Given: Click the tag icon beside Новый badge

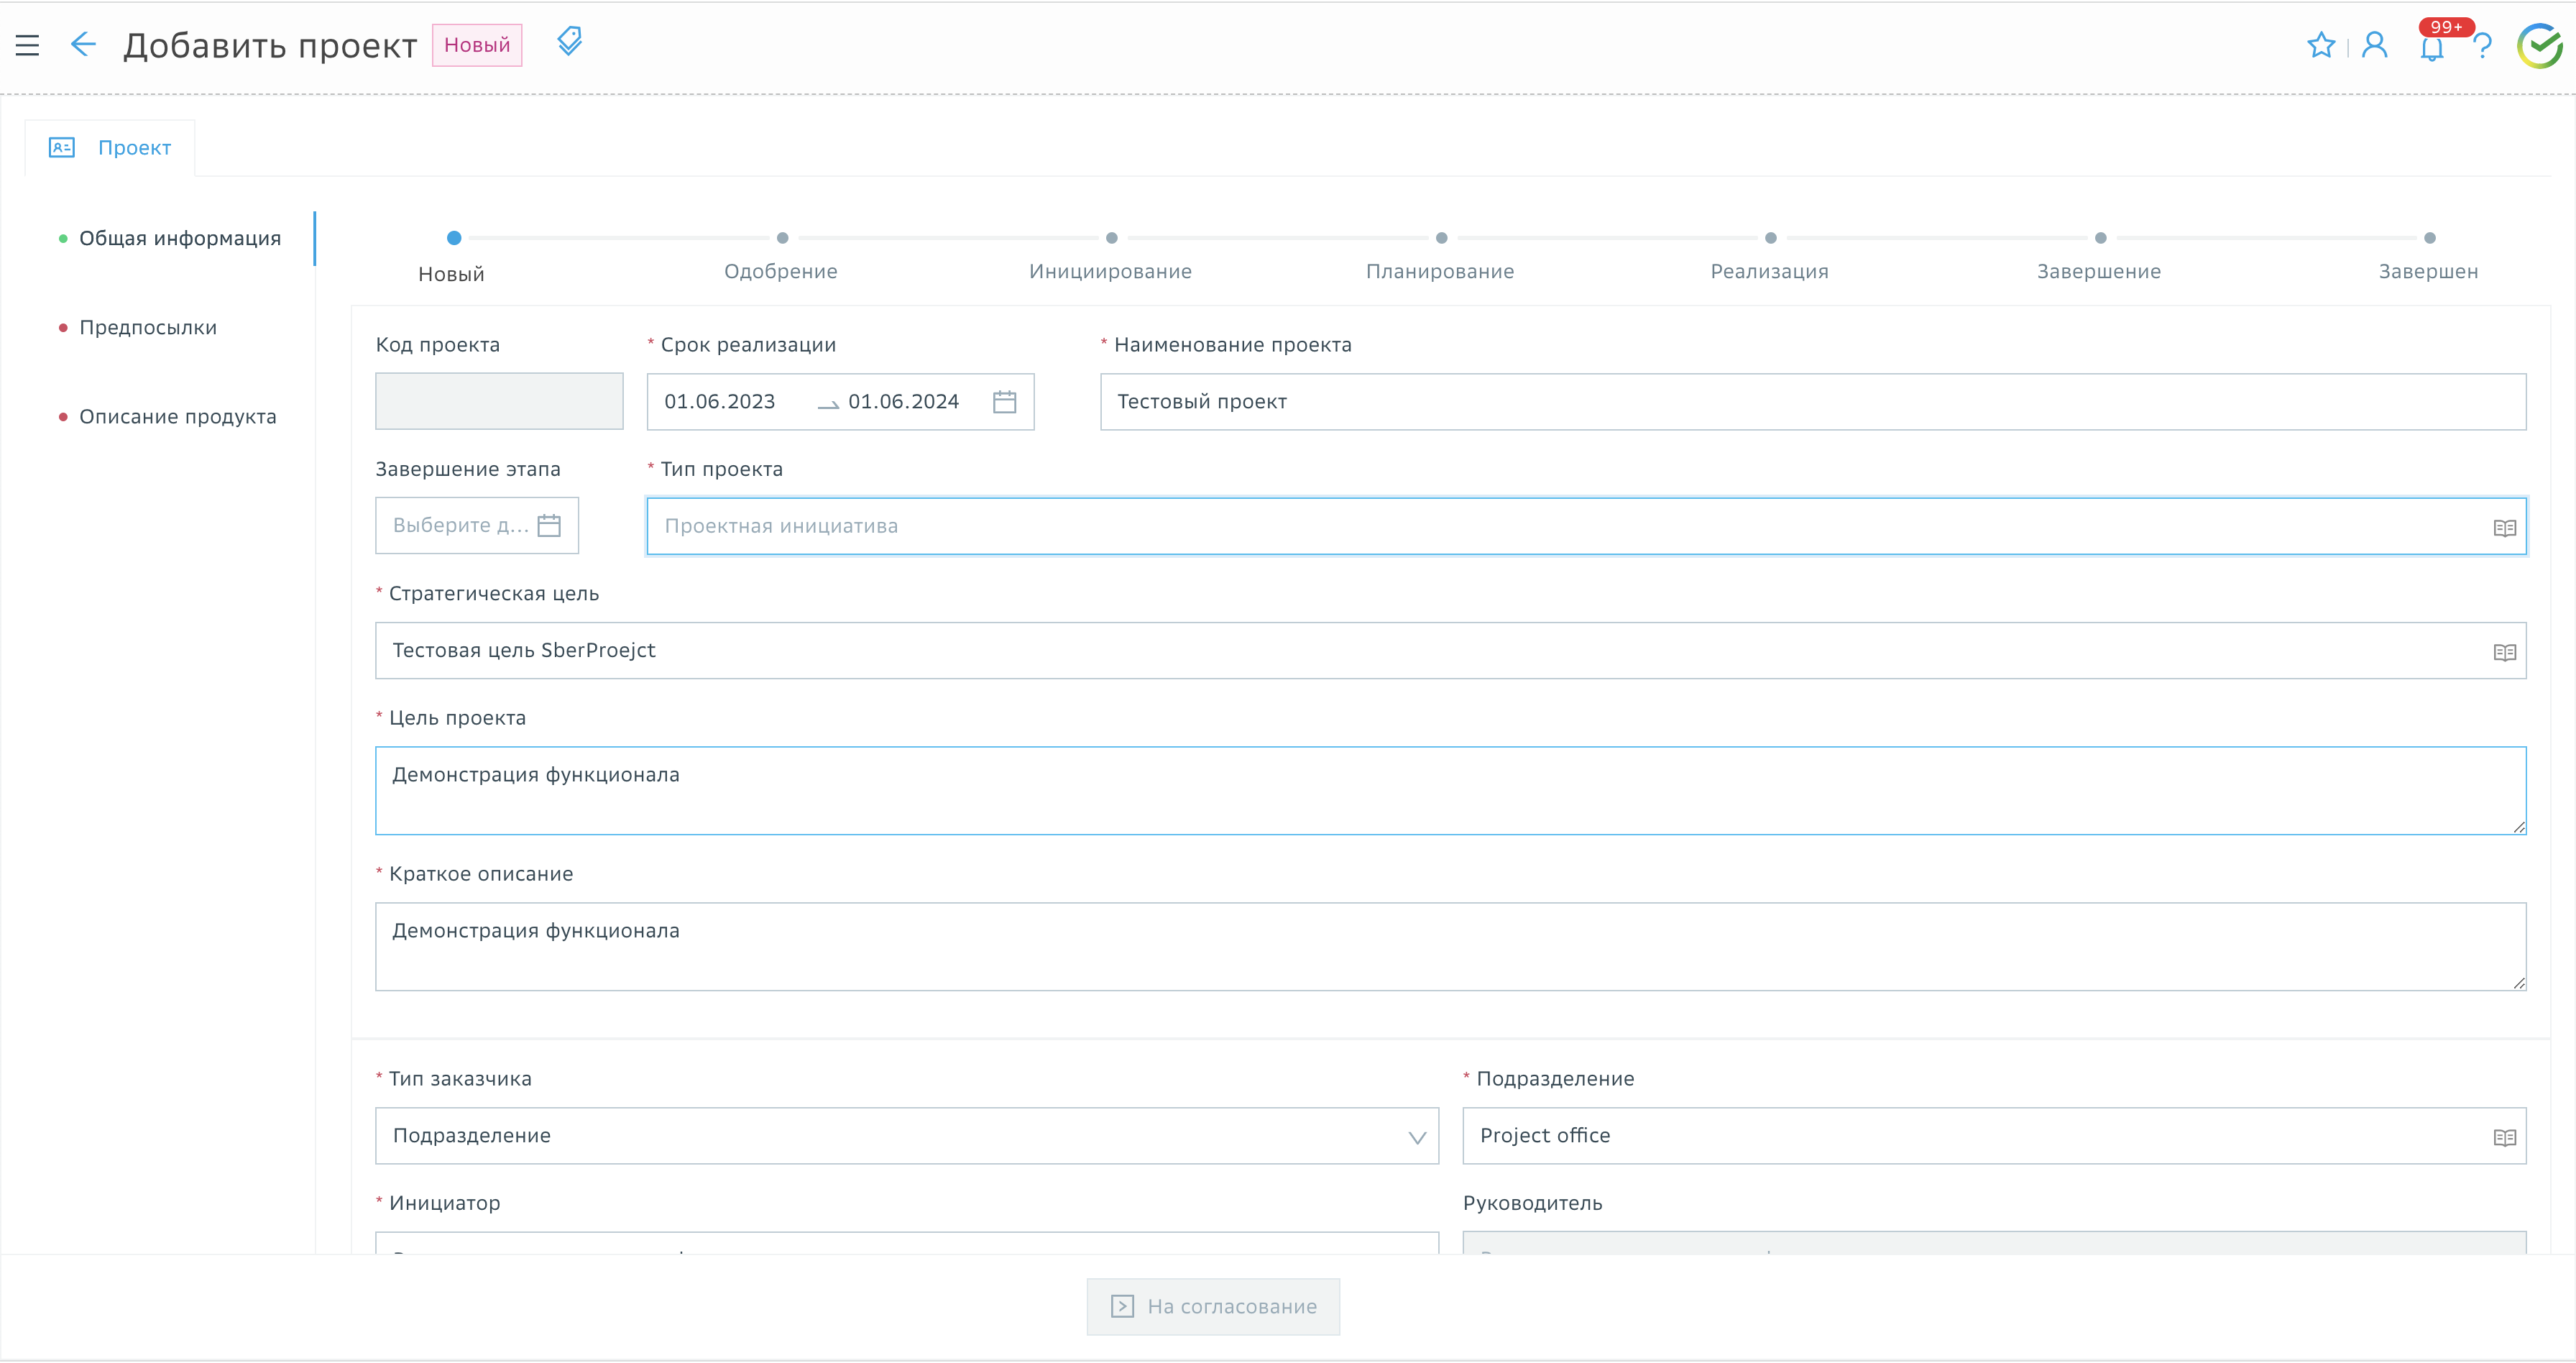Looking at the screenshot, I should 569,41.
